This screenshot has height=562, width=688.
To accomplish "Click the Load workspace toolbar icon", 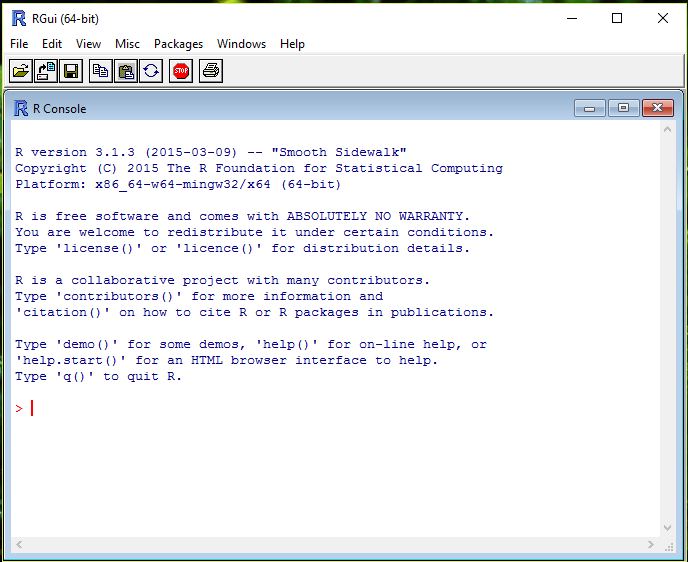I will [46, 71].
